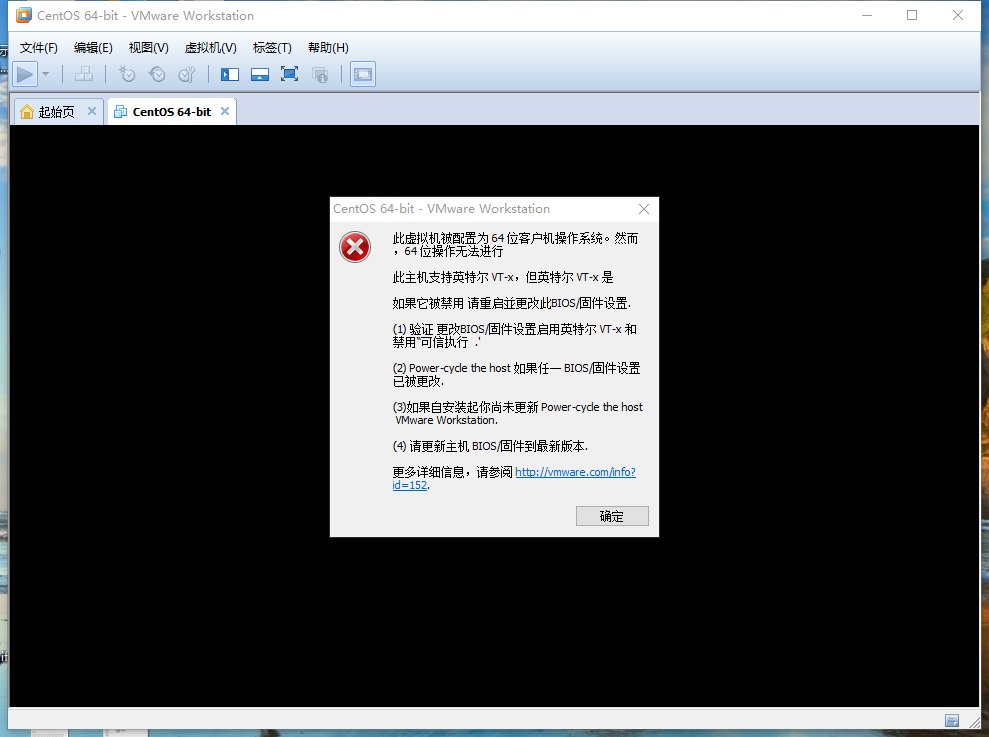Click the status bar icon at bottom right
Viewport: 989px width, 737px height.
952,721
